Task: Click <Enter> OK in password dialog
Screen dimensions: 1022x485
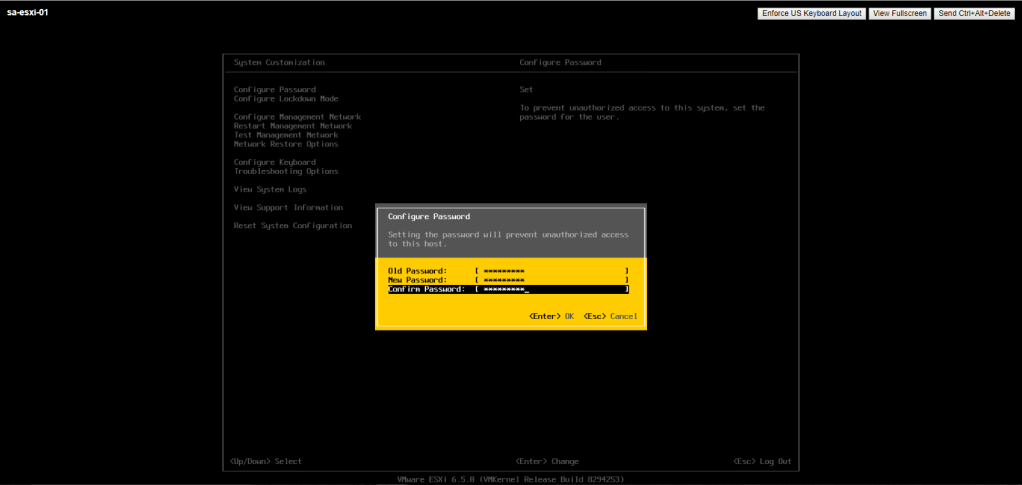Action: click(x=551, y=316)
